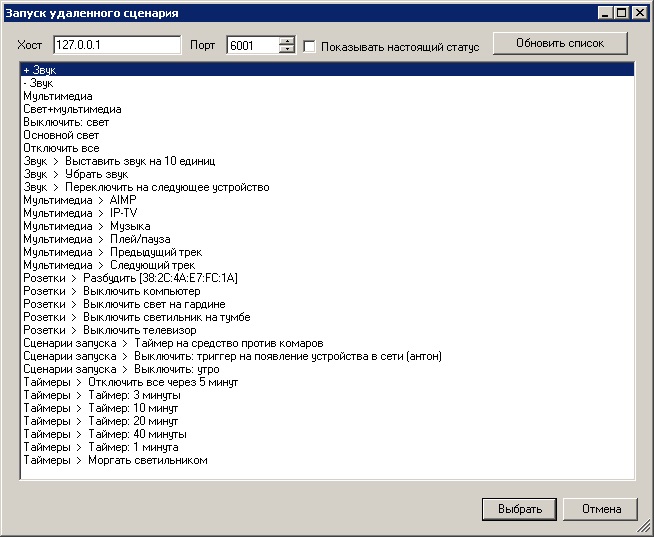Select 'Выключить свет на гардине' row

(x=327, y=304)
